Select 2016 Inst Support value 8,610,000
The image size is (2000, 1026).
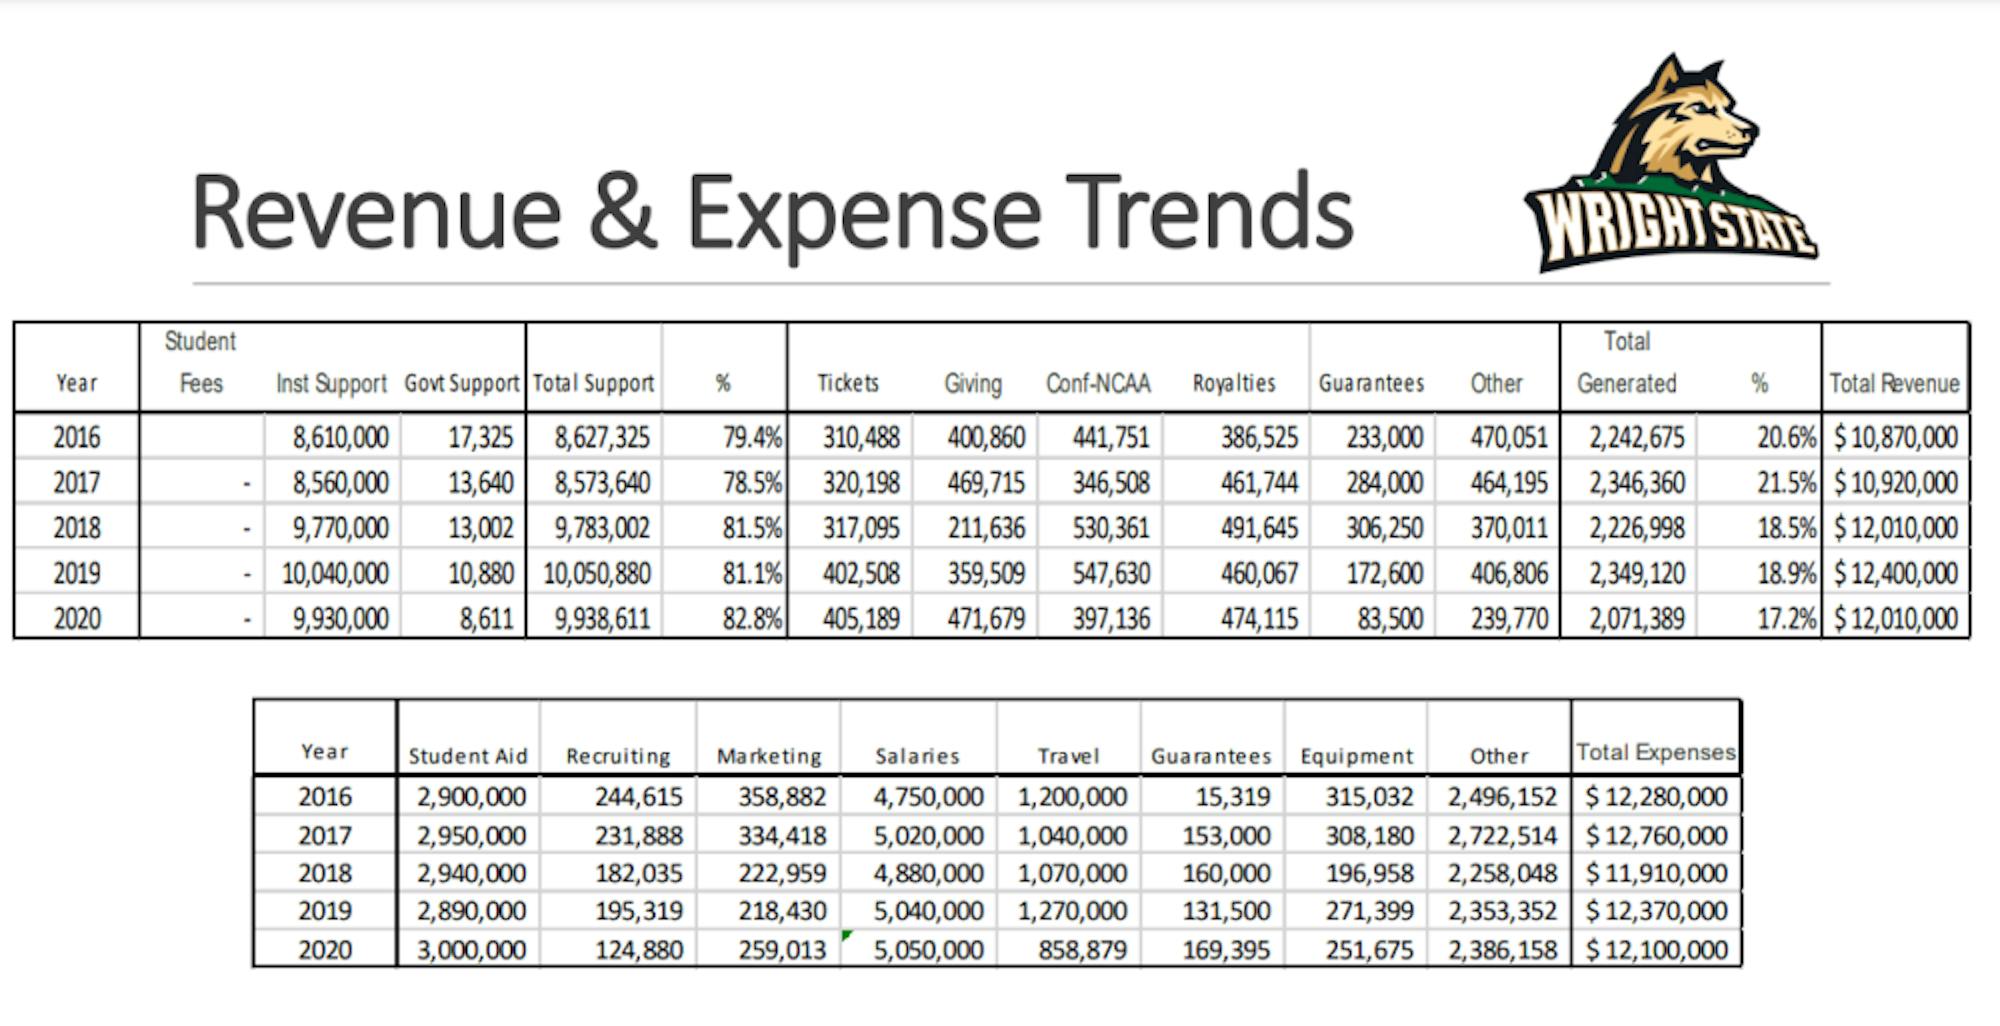point(340,438)
